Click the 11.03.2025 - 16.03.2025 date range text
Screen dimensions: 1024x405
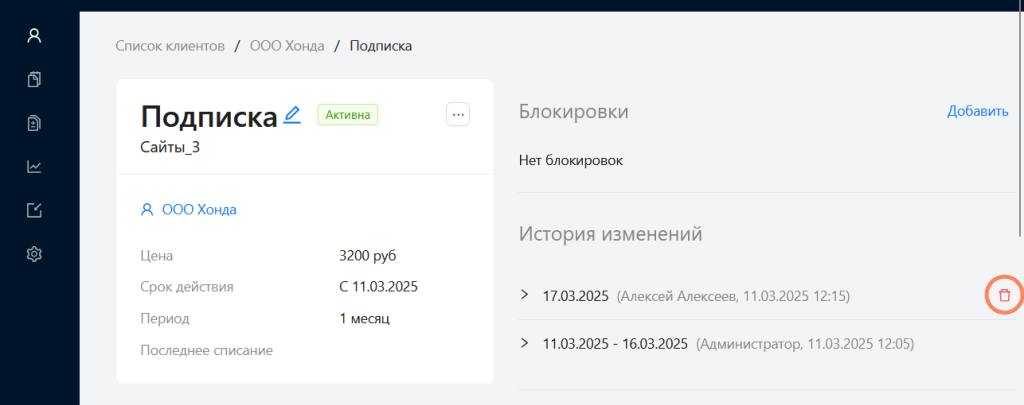(x=615, y=344)
